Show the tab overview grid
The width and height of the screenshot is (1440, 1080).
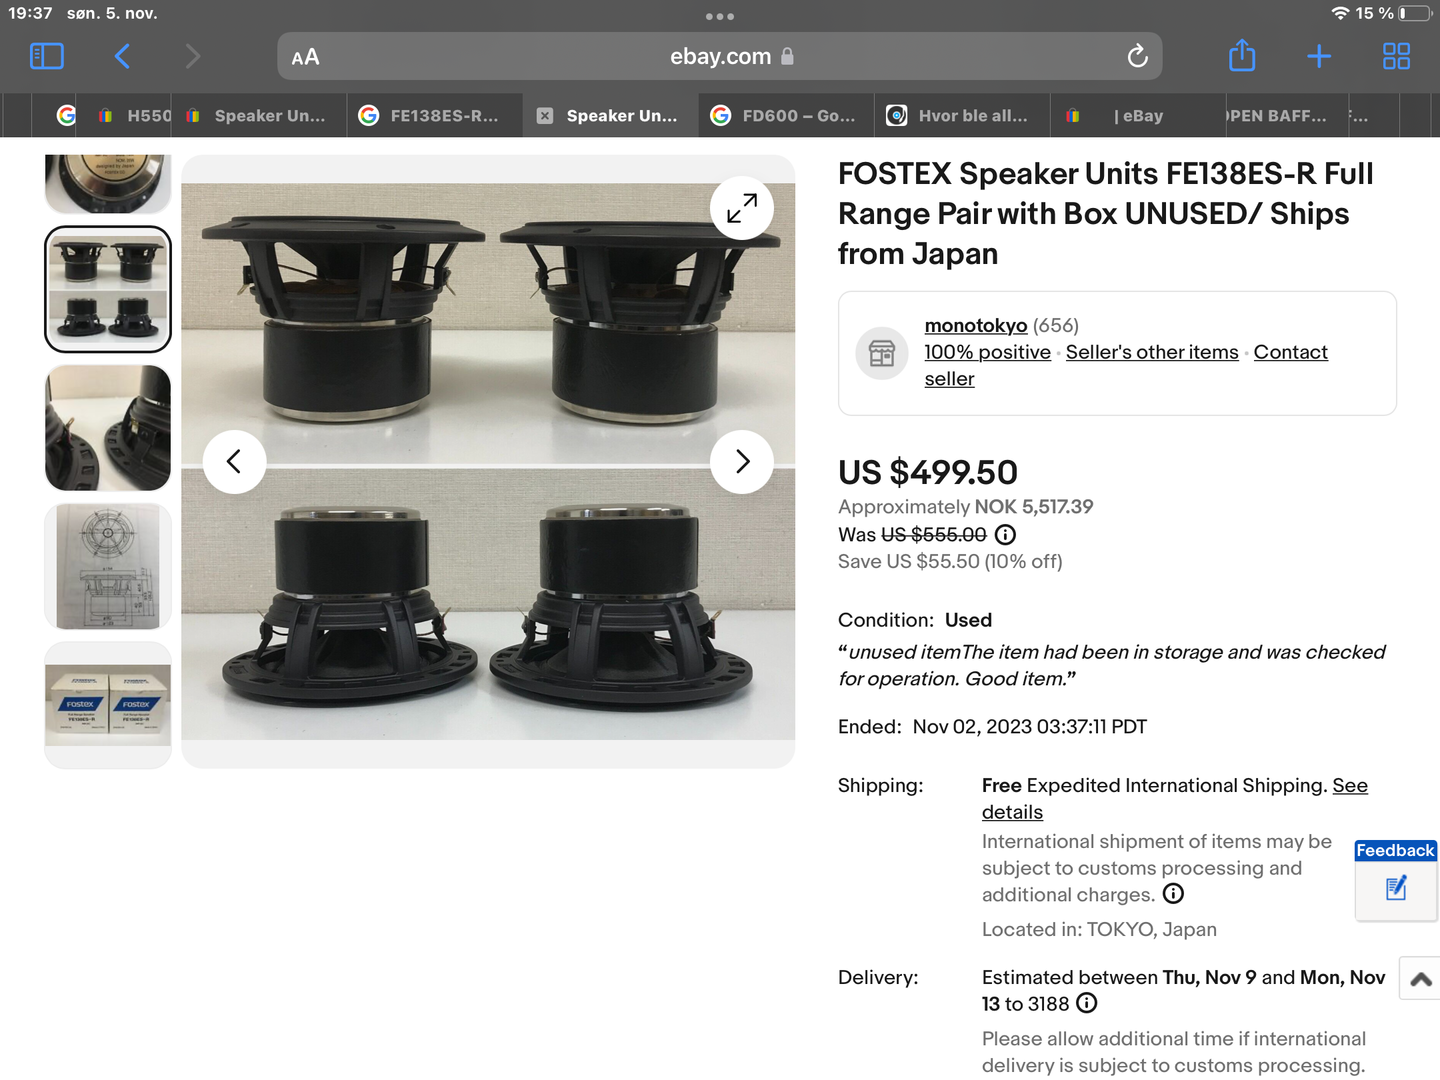click(x=1396, y=56)
